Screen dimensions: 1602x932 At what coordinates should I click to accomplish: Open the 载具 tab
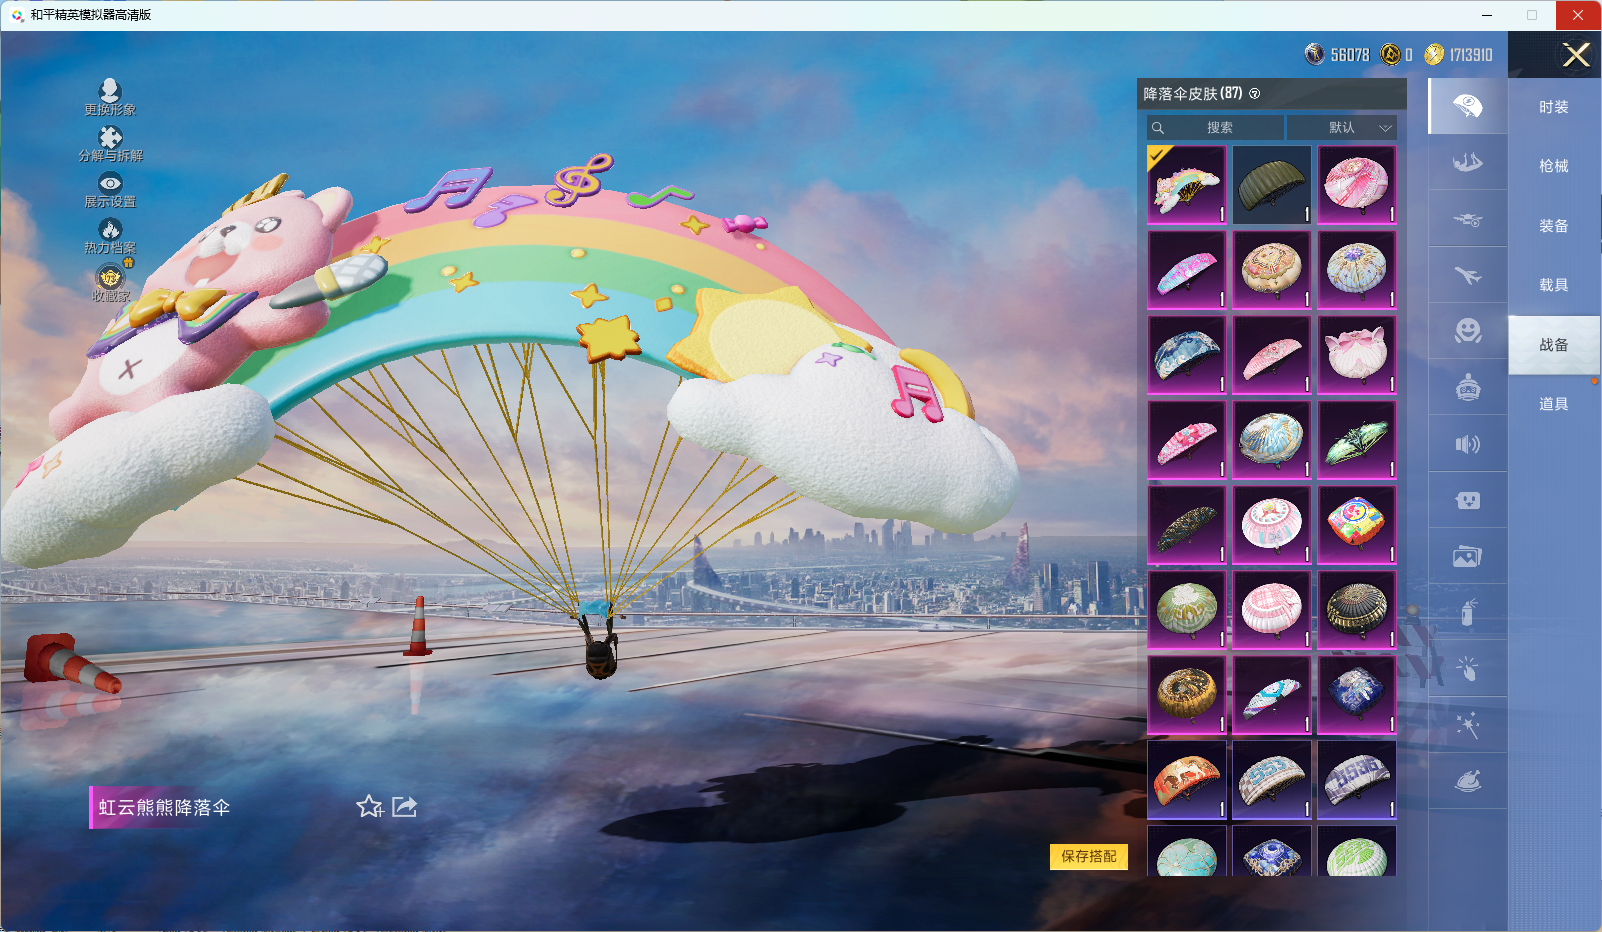tap(1553, 285)
